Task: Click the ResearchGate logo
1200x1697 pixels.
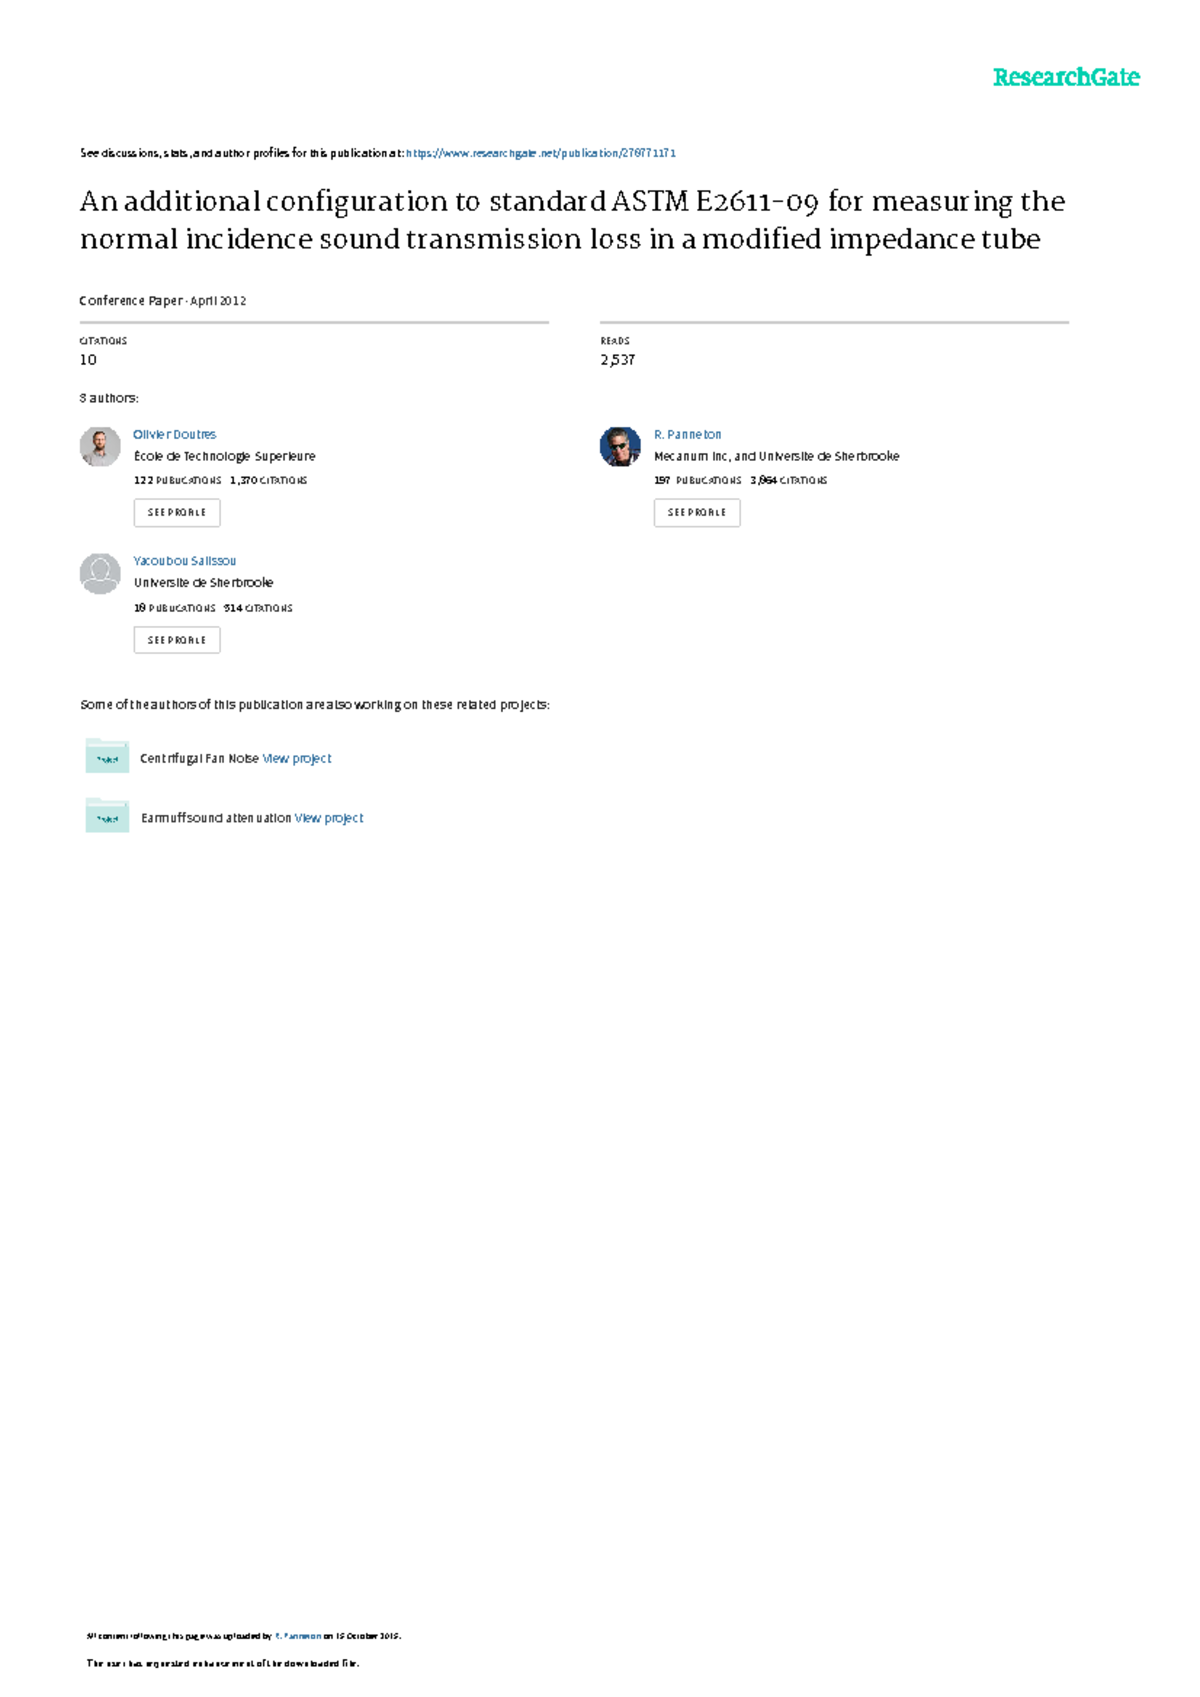Action: [1066, 77]
